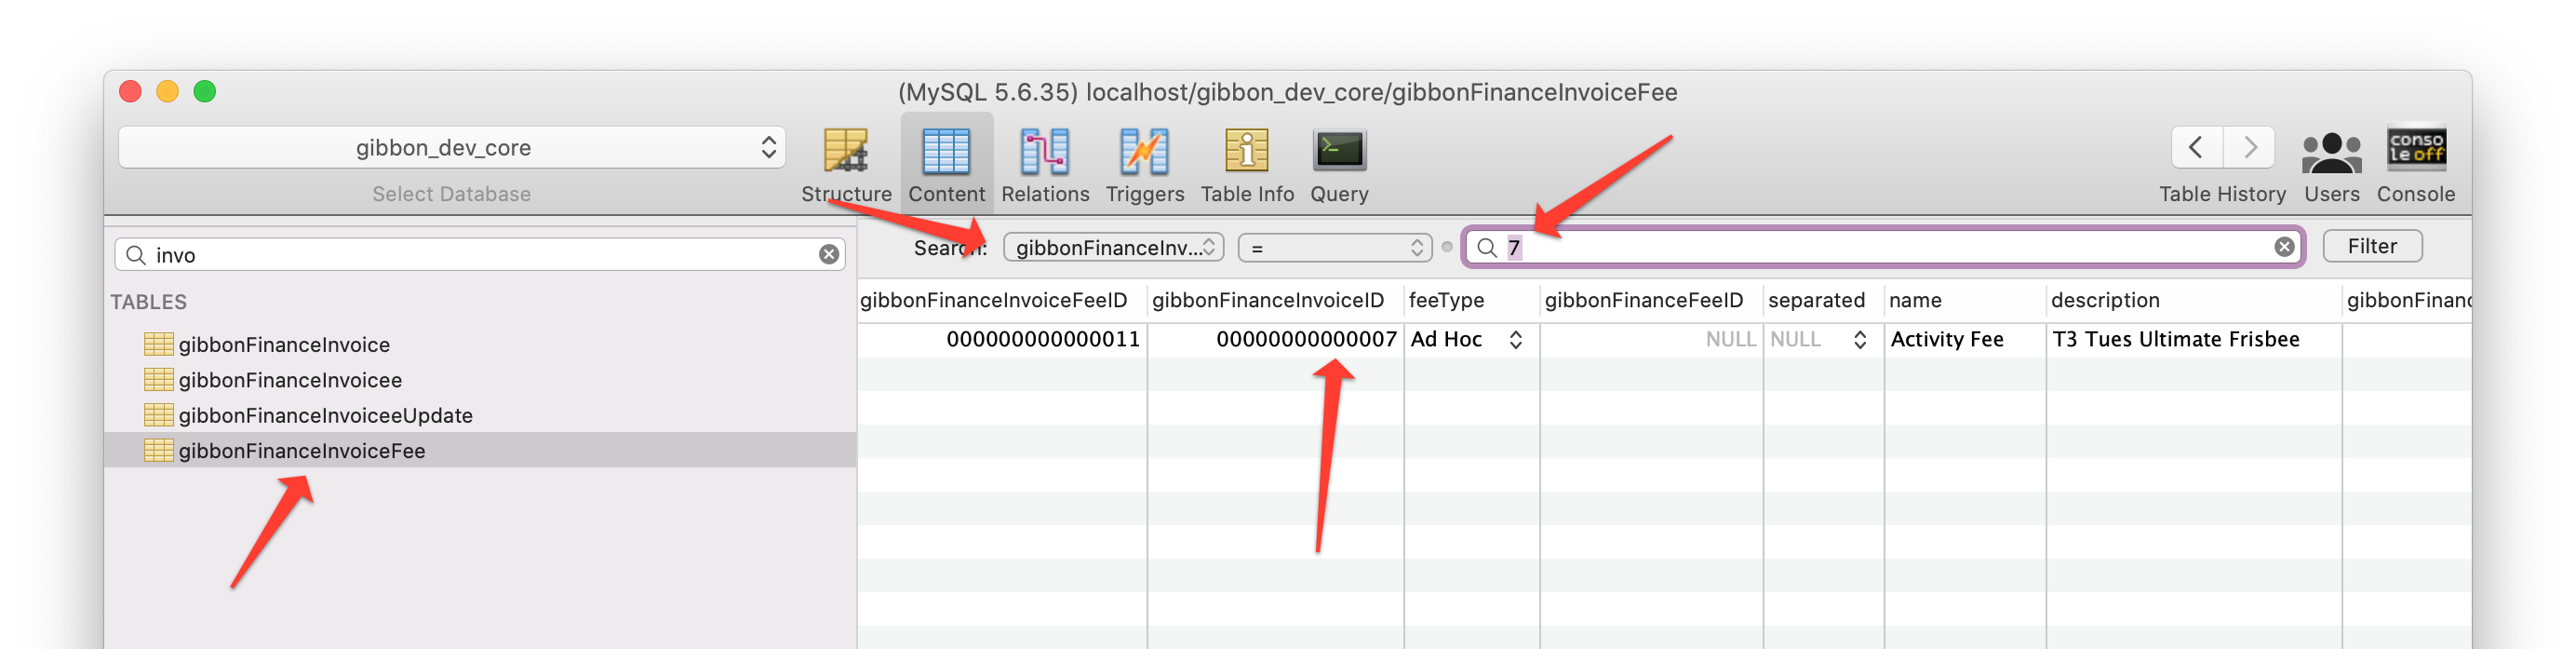This screenshot has width=2576, height=649.
Task: Click the green zoom window button
Action: pos(204,92)
